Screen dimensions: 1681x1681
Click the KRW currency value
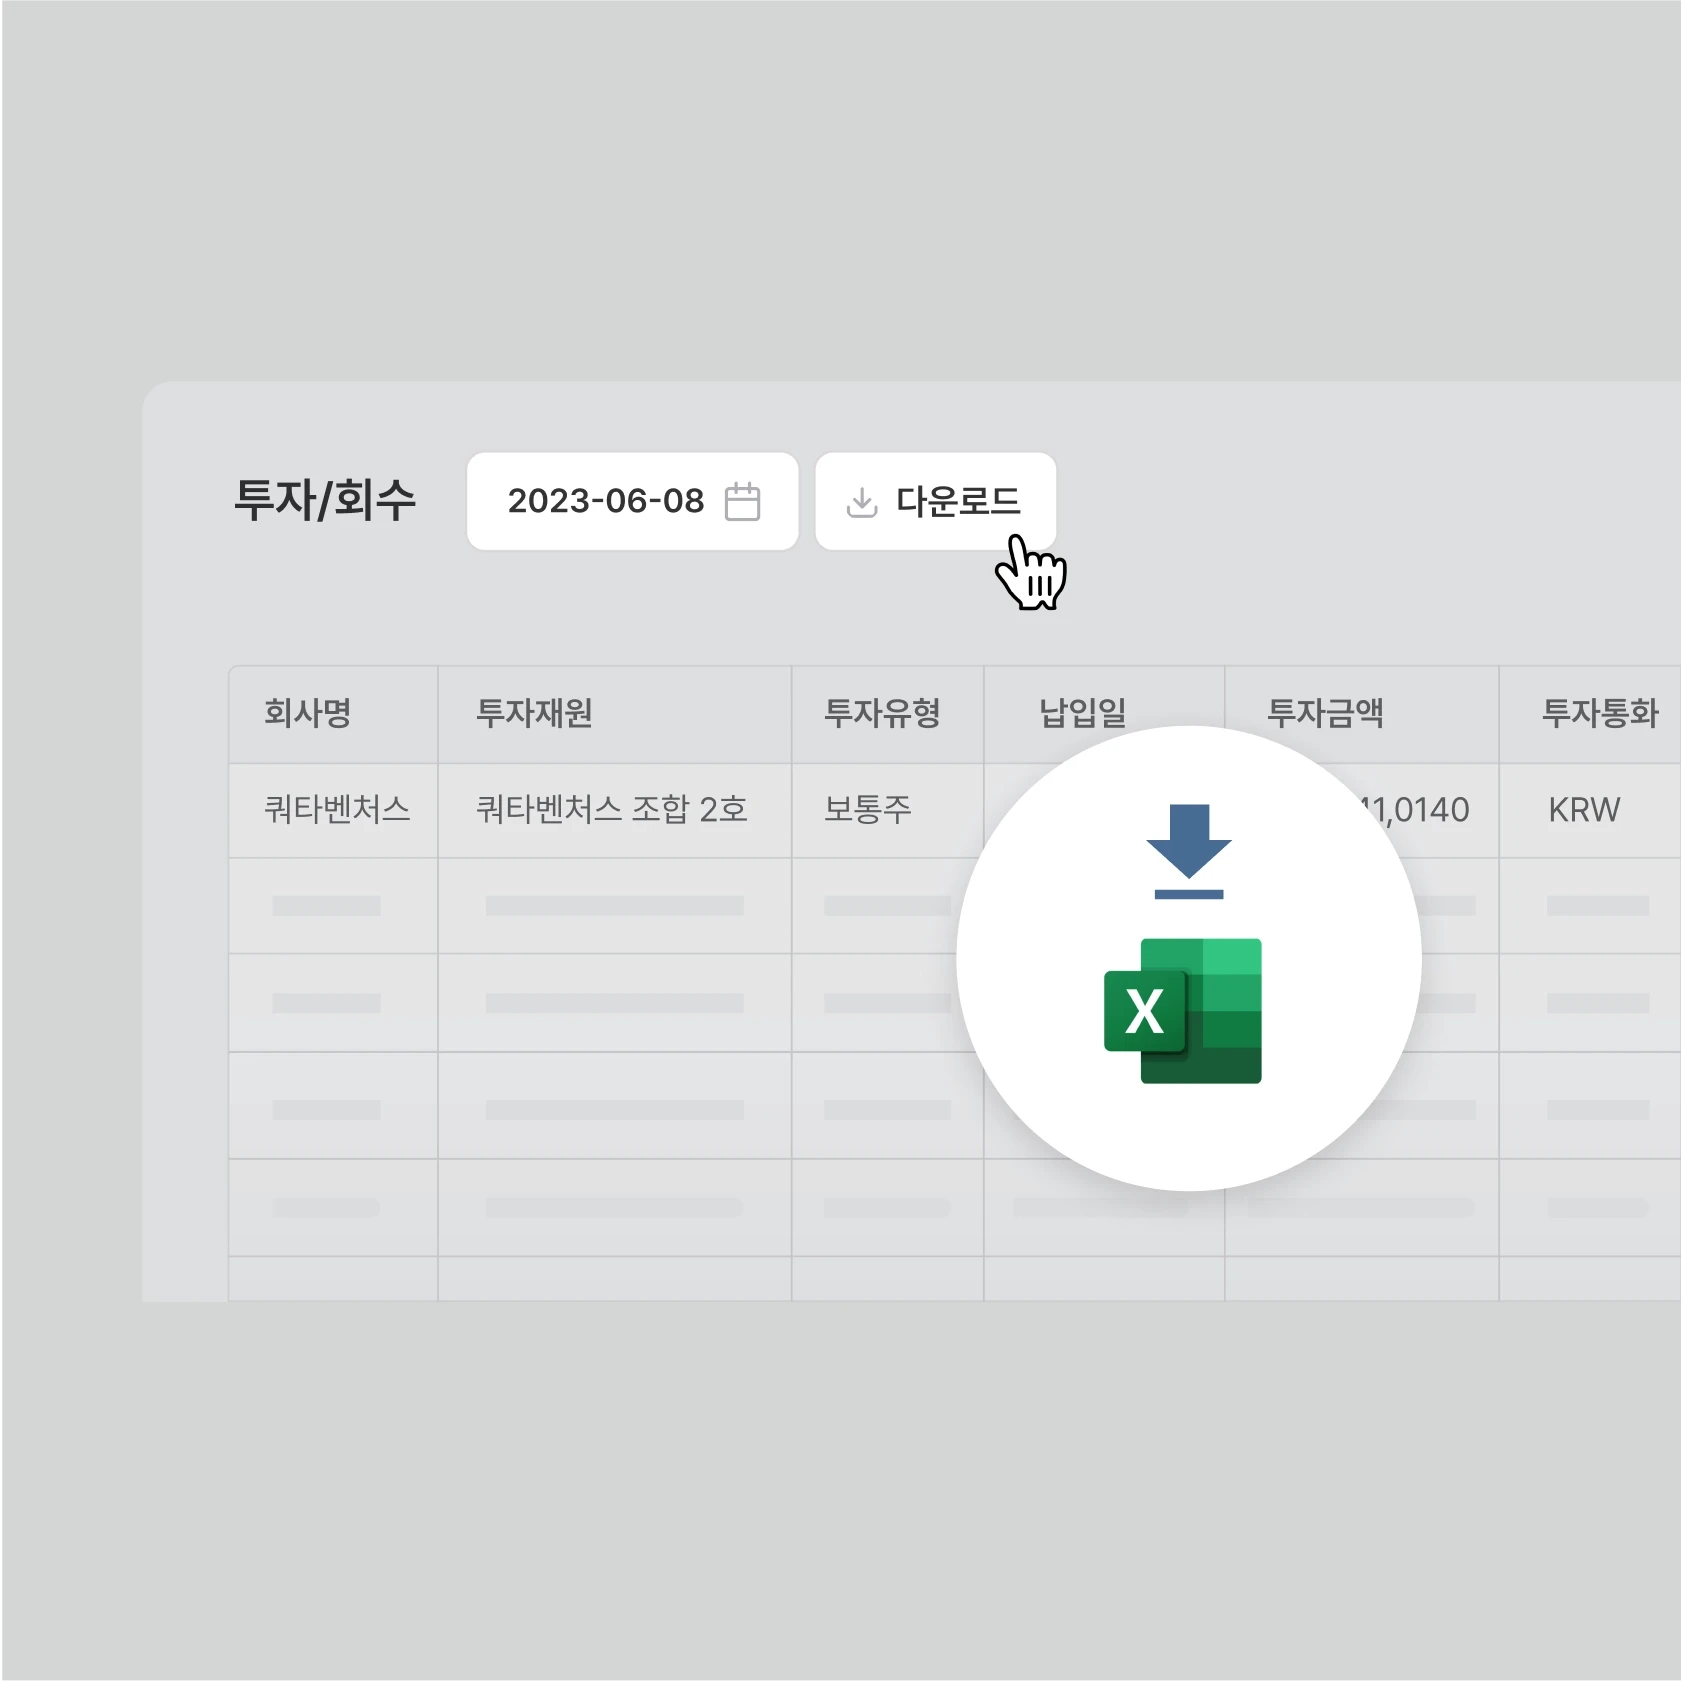(x=1583, y=811)
